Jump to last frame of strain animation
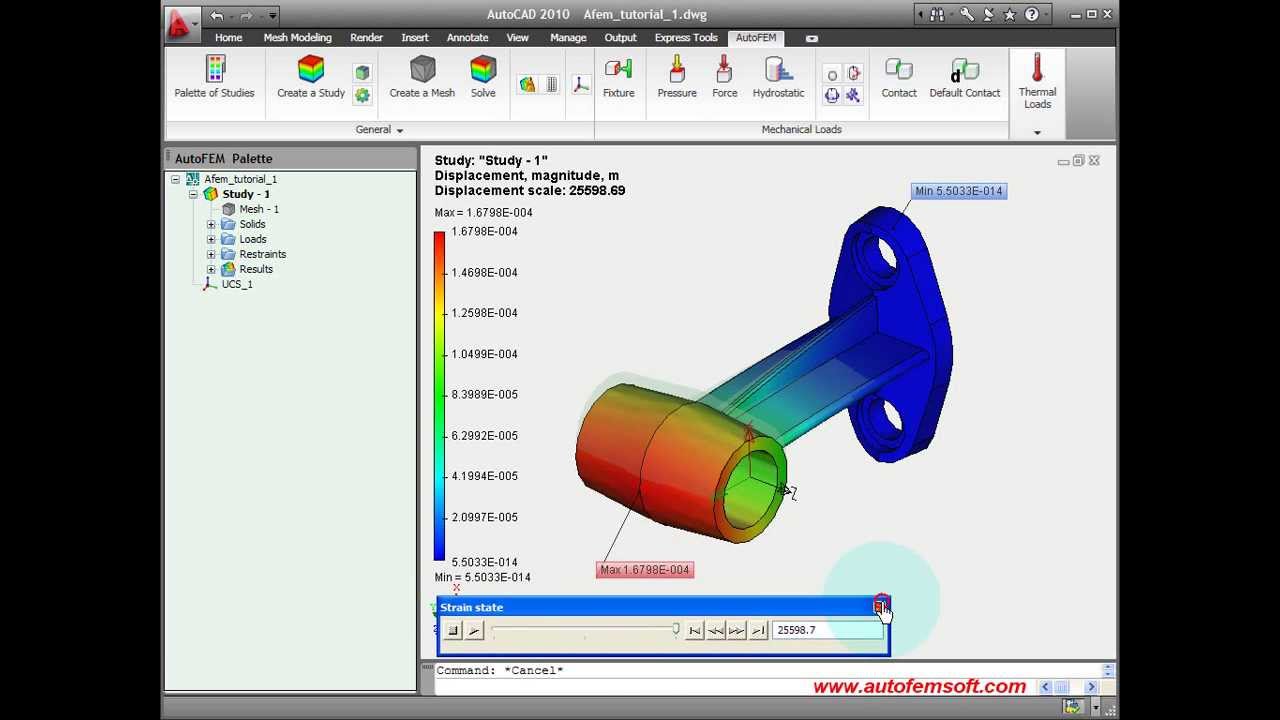Screen dimensions: 1280x720 pos(759,630)
